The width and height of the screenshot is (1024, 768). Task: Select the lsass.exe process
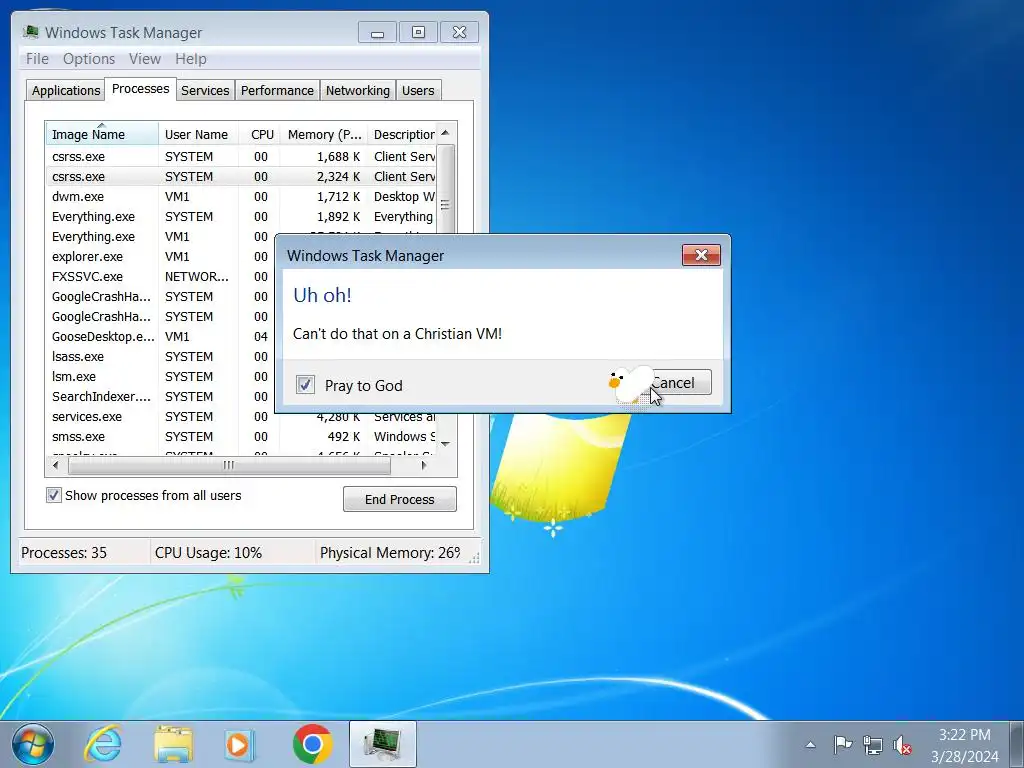[160, 357]
